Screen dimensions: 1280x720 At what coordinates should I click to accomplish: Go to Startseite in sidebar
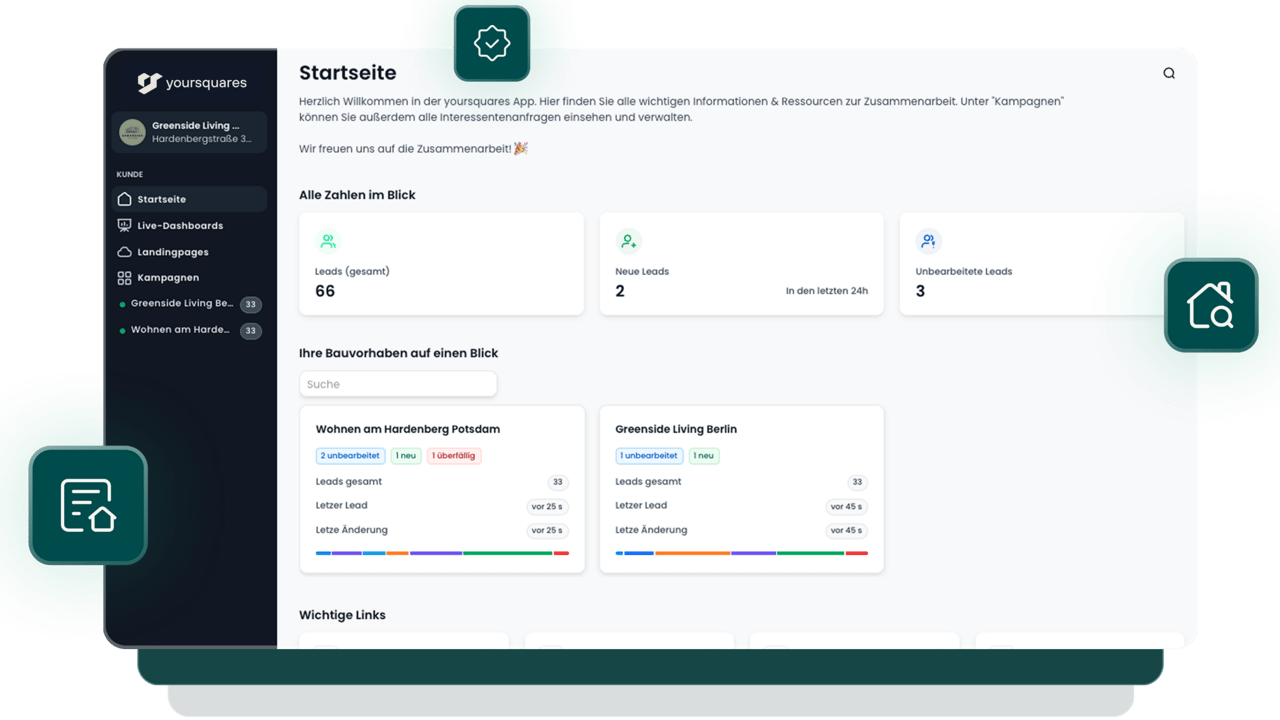click(x=189, y=199)
